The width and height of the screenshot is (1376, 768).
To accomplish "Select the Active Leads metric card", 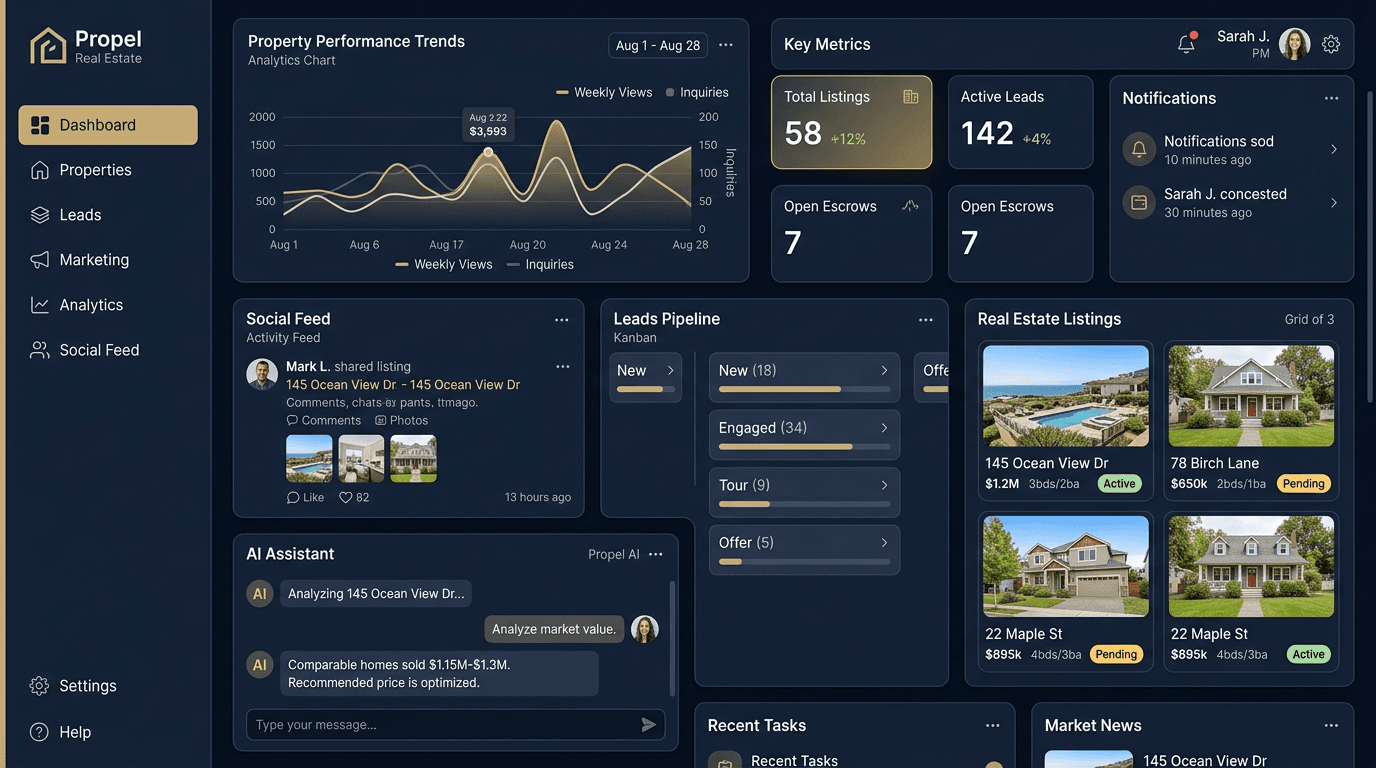I will 1020,122.
